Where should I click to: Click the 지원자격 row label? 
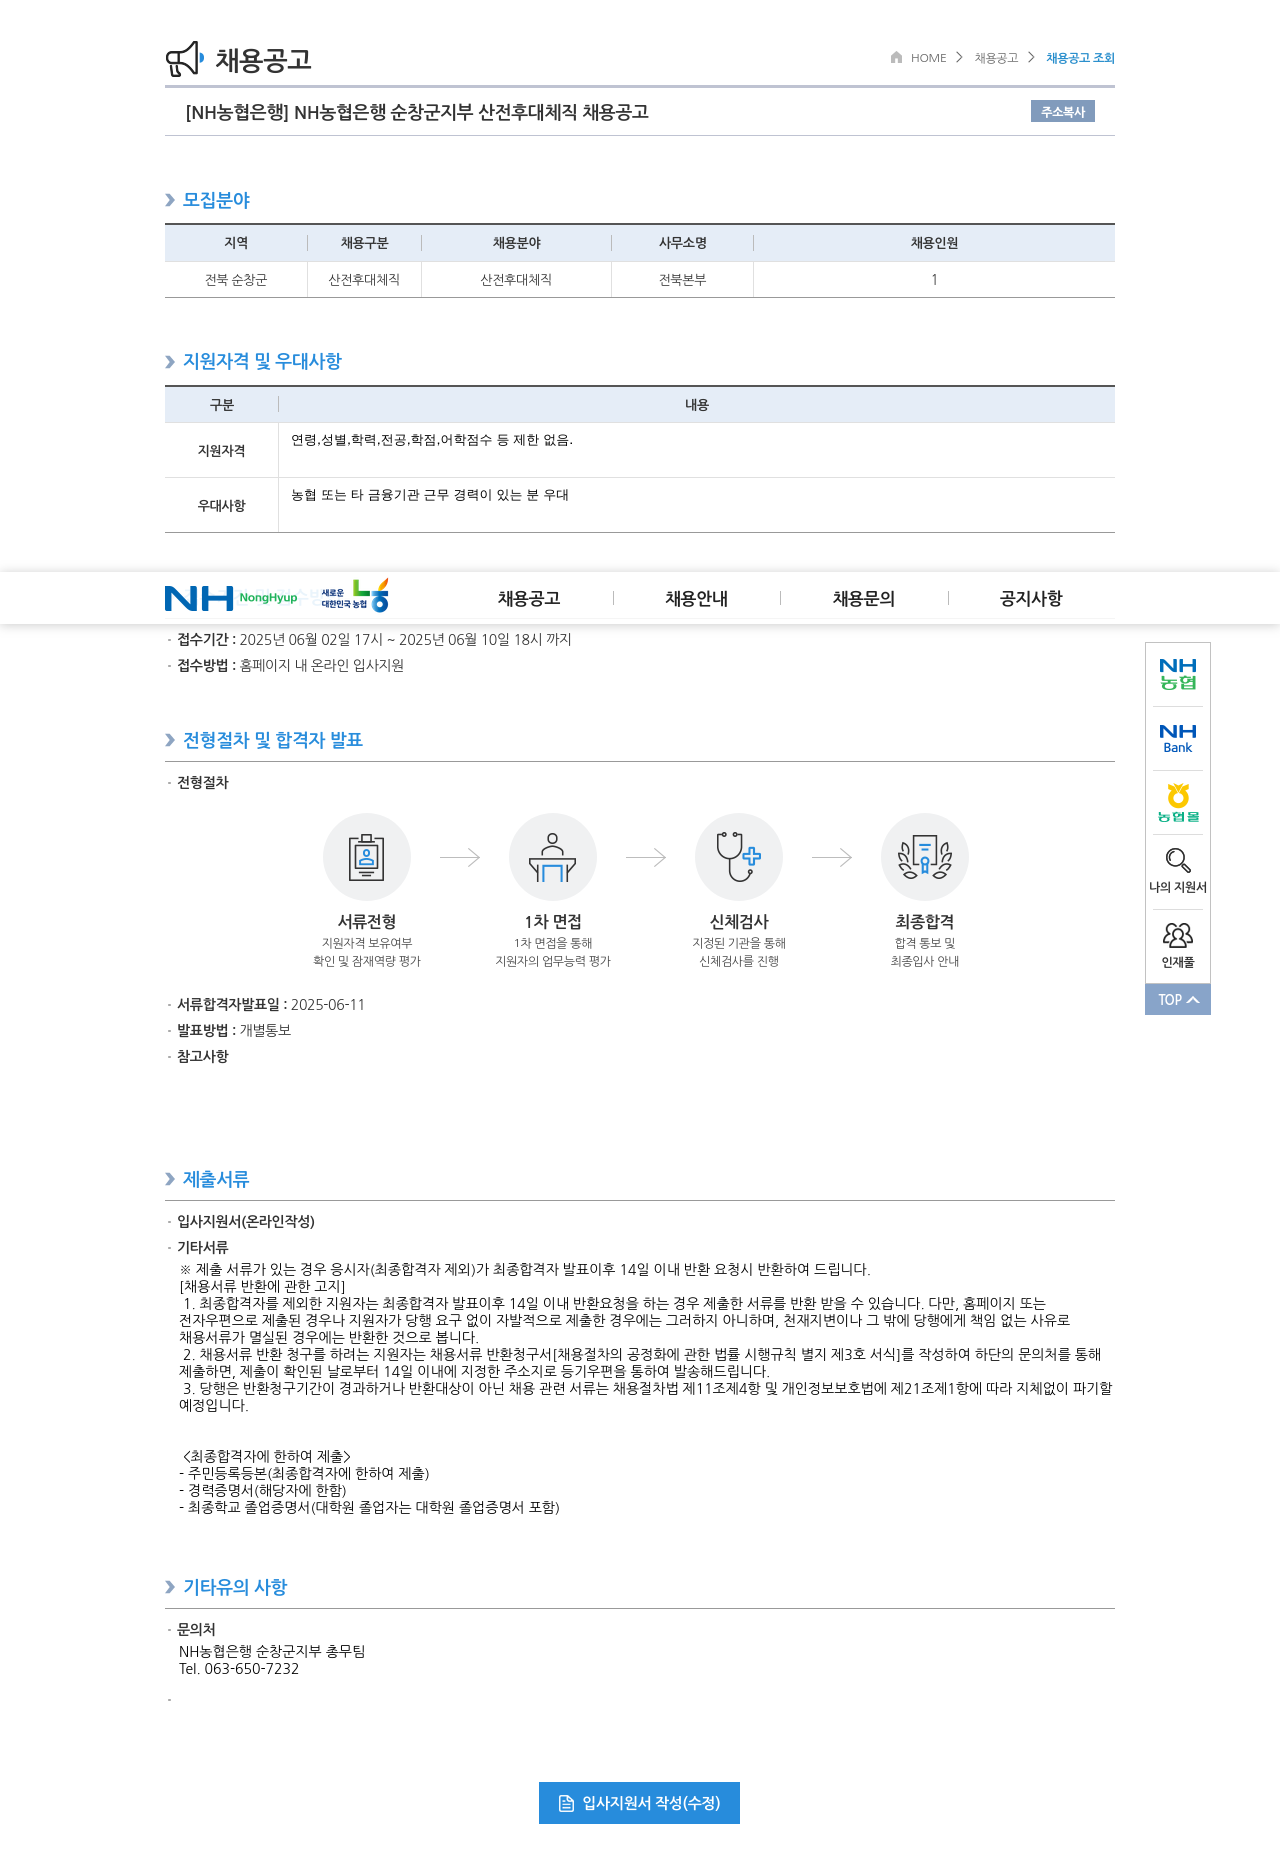(221, 451)
